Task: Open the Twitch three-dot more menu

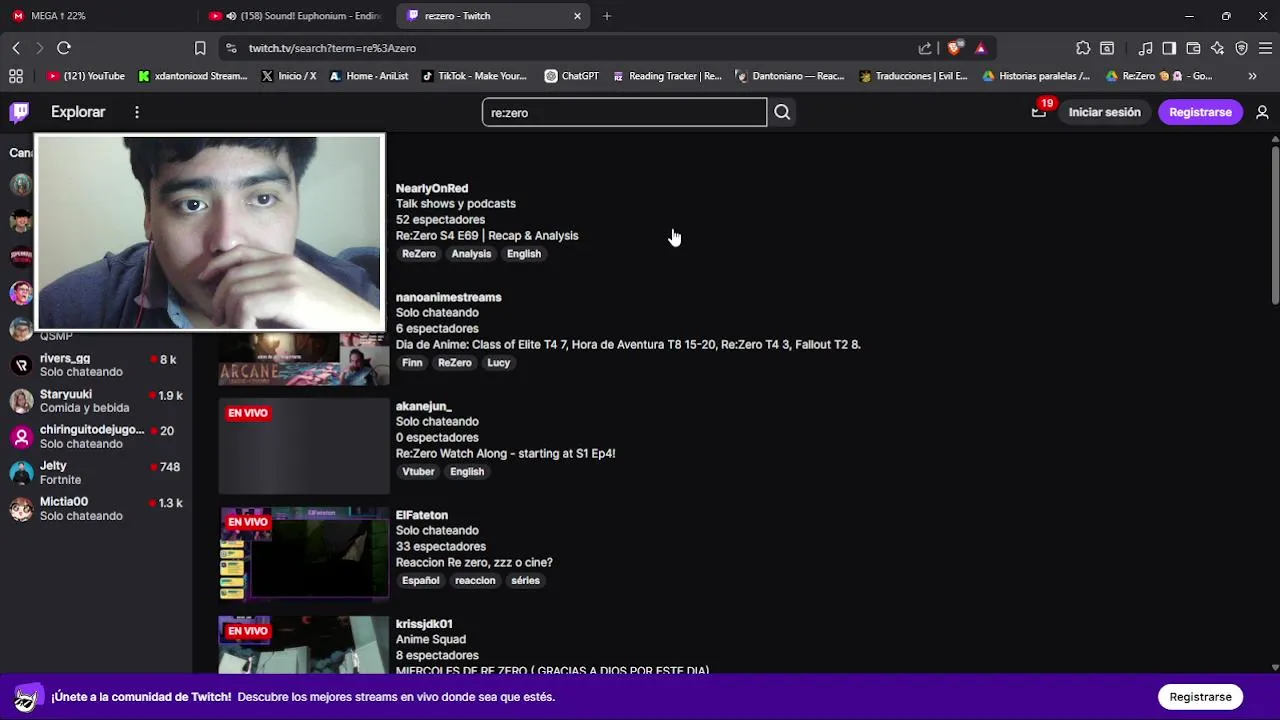Action: coord(137,112)
